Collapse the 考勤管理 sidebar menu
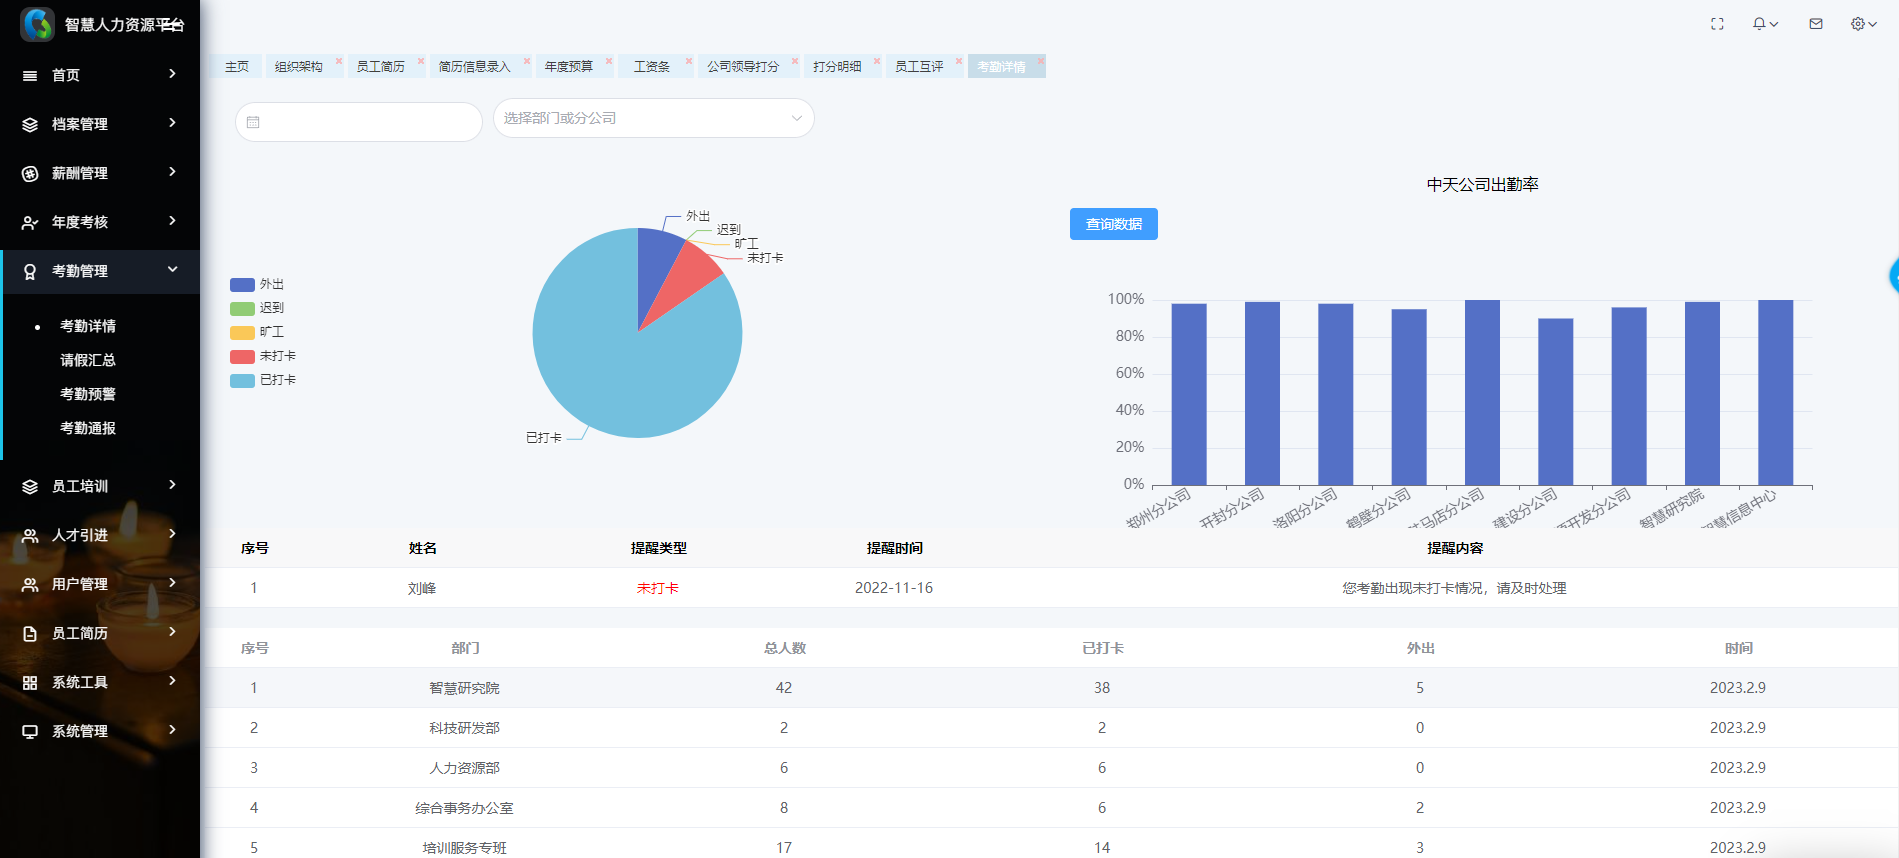Screen dimensions: 1899x858 pos(100,271)
